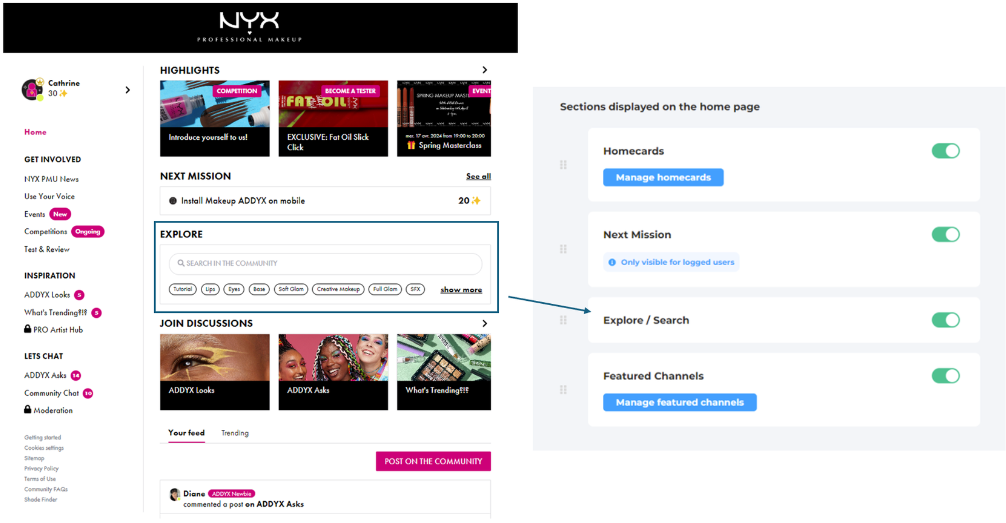Expand Join Discussions with the arrow

(485, 323)
